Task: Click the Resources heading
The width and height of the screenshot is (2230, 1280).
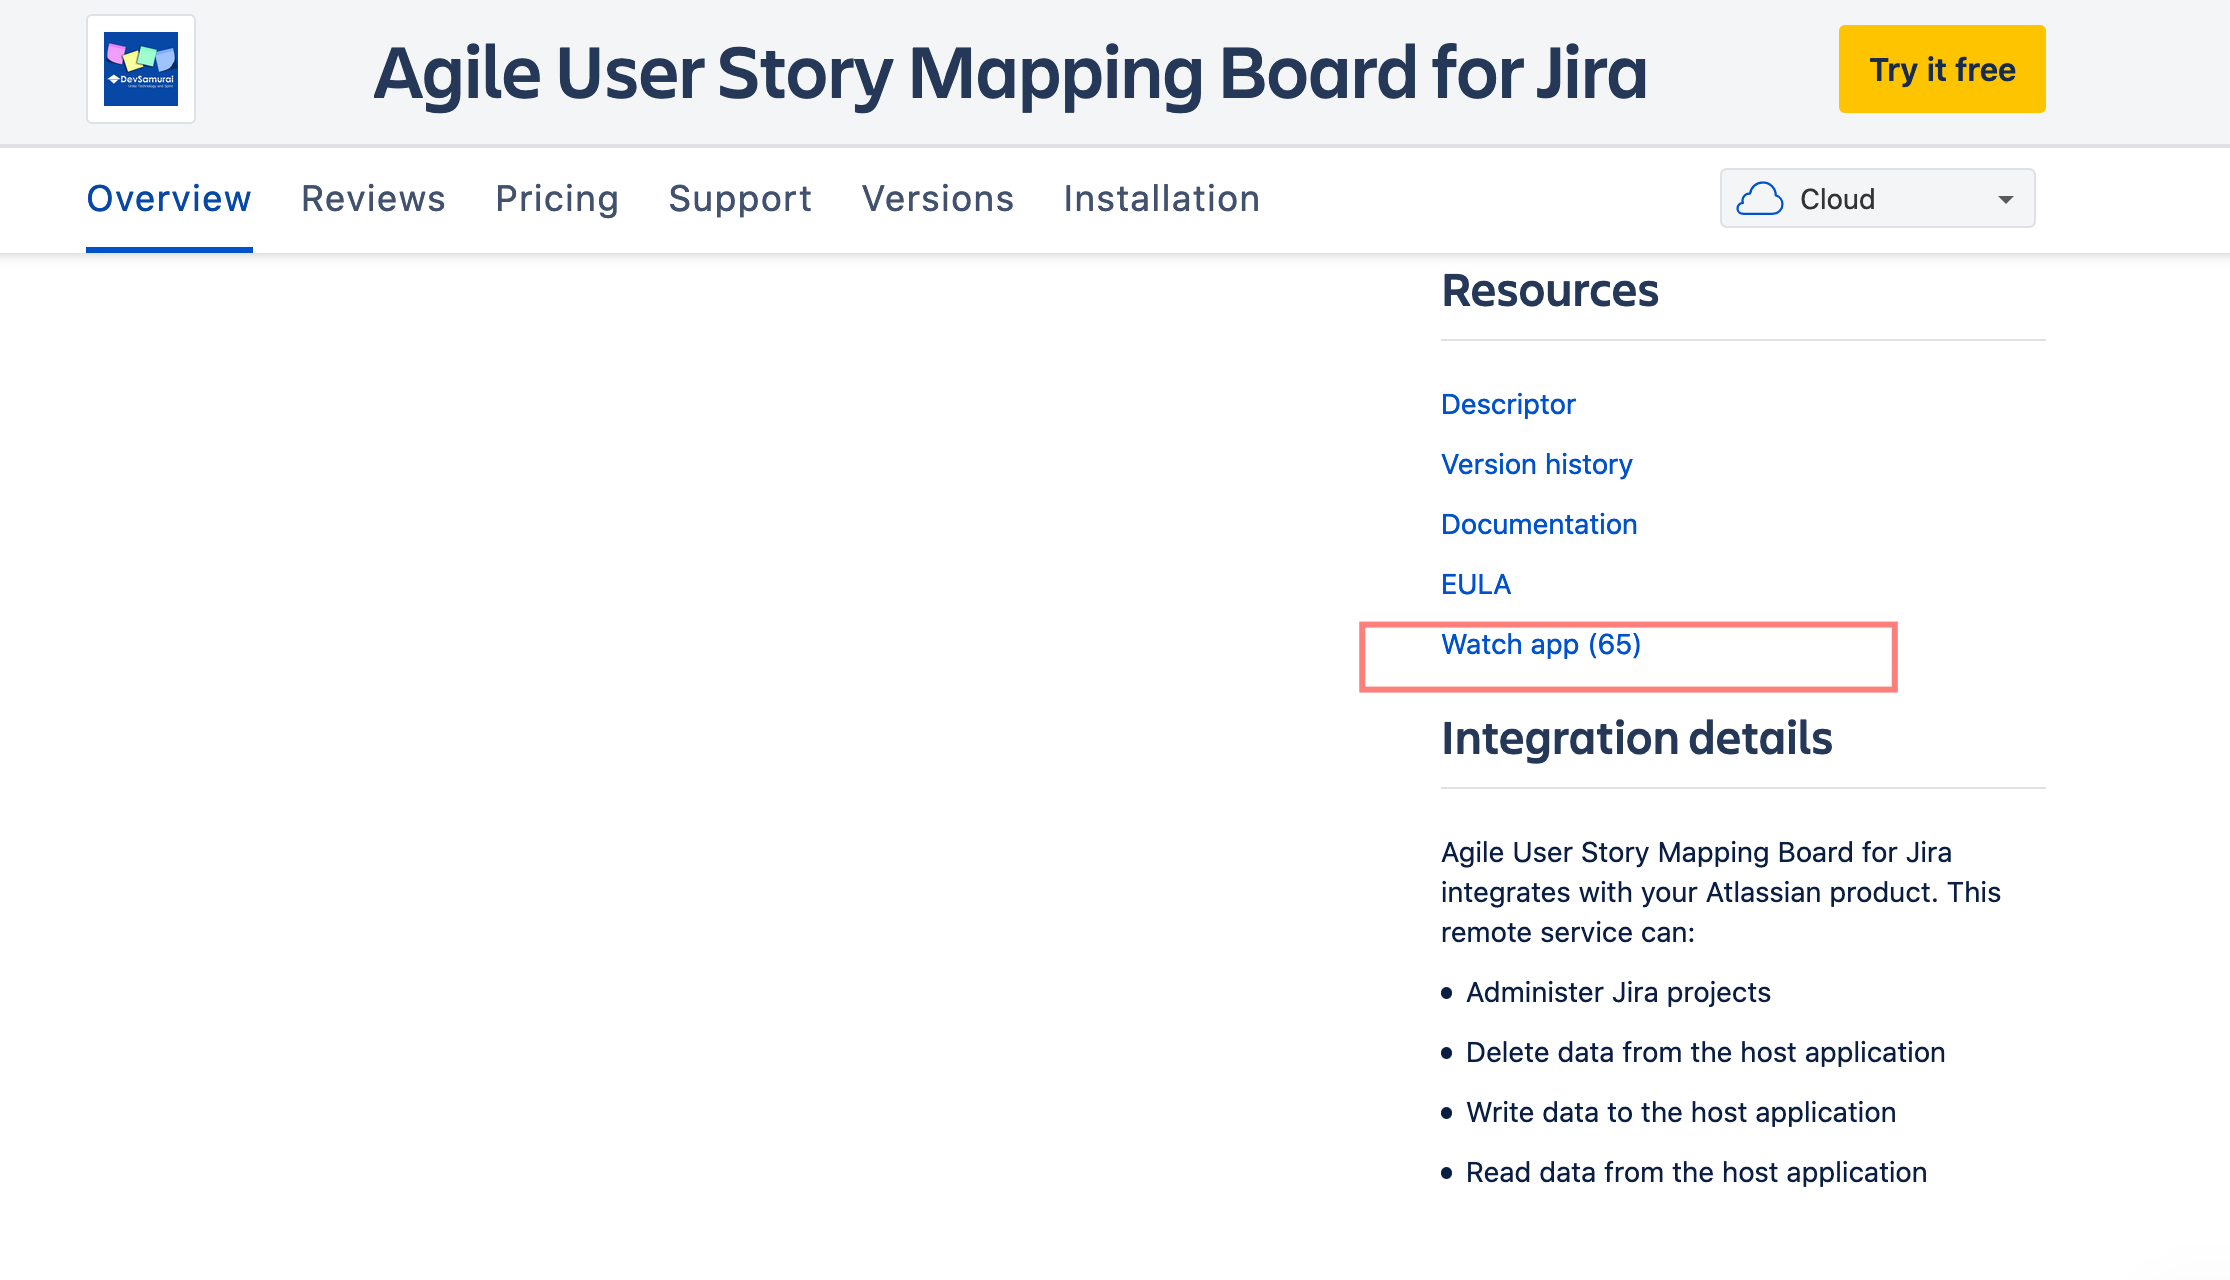Action: [1550, 291]
